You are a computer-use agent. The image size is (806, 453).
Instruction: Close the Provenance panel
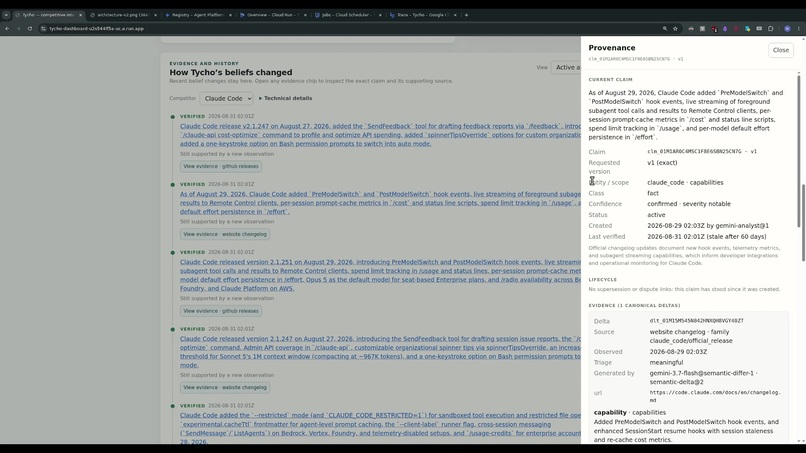point(780,50)
